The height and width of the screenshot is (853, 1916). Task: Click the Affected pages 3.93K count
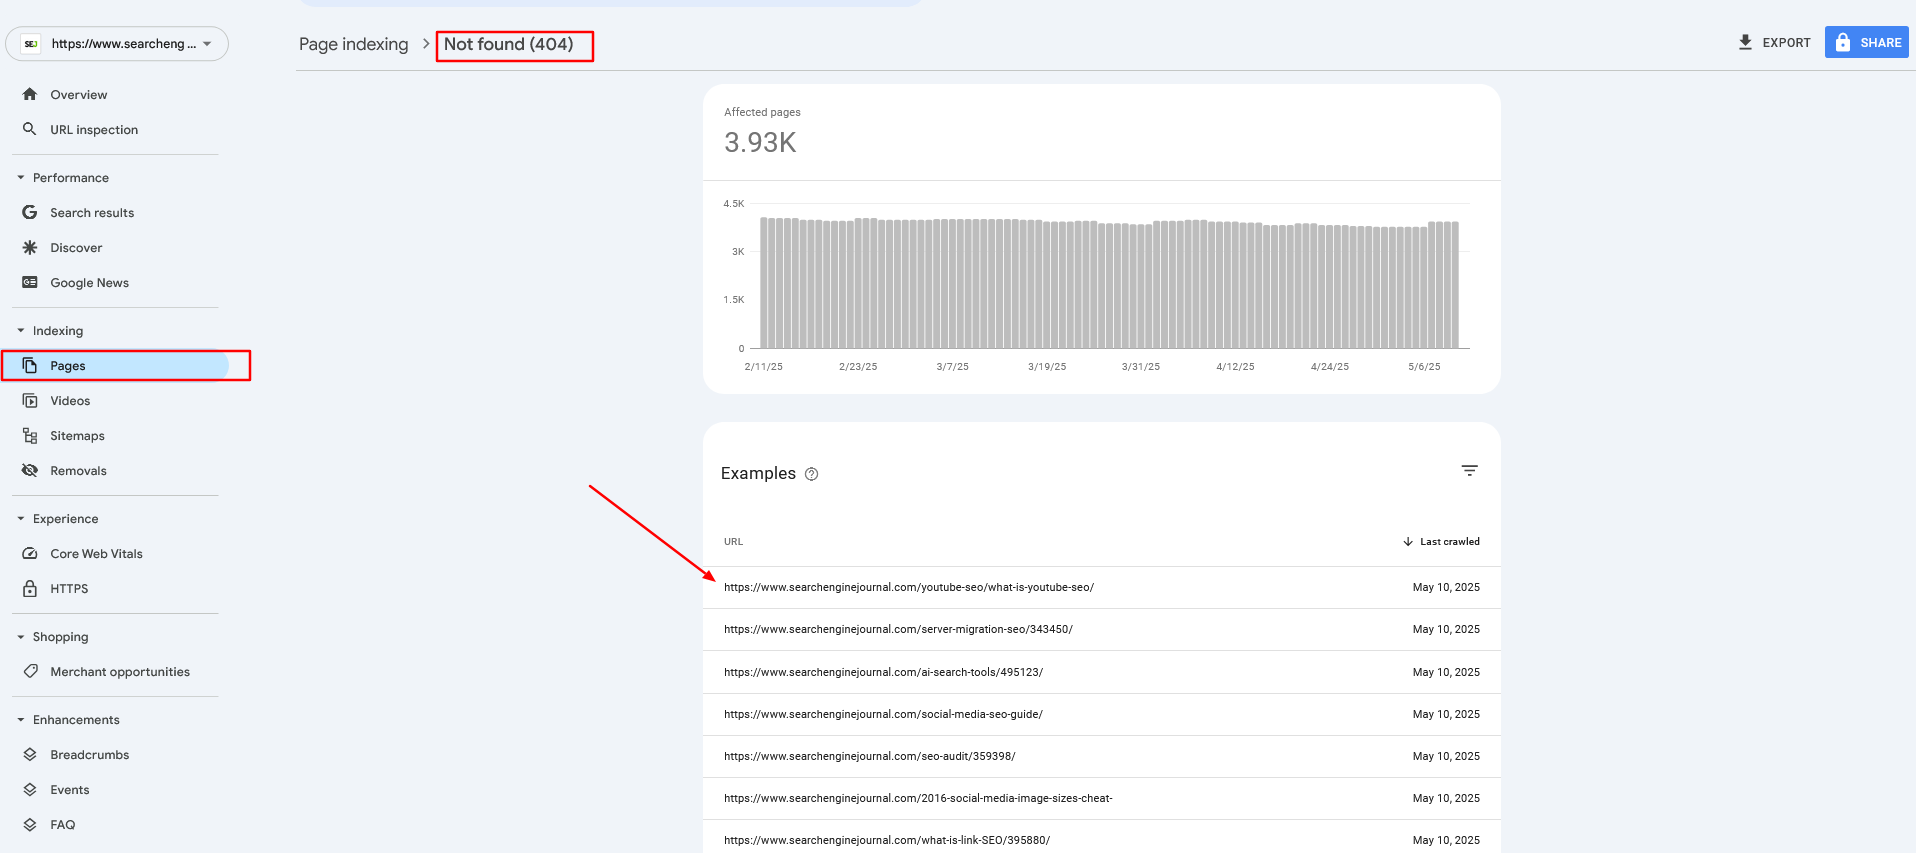click(x=760, y=143)
